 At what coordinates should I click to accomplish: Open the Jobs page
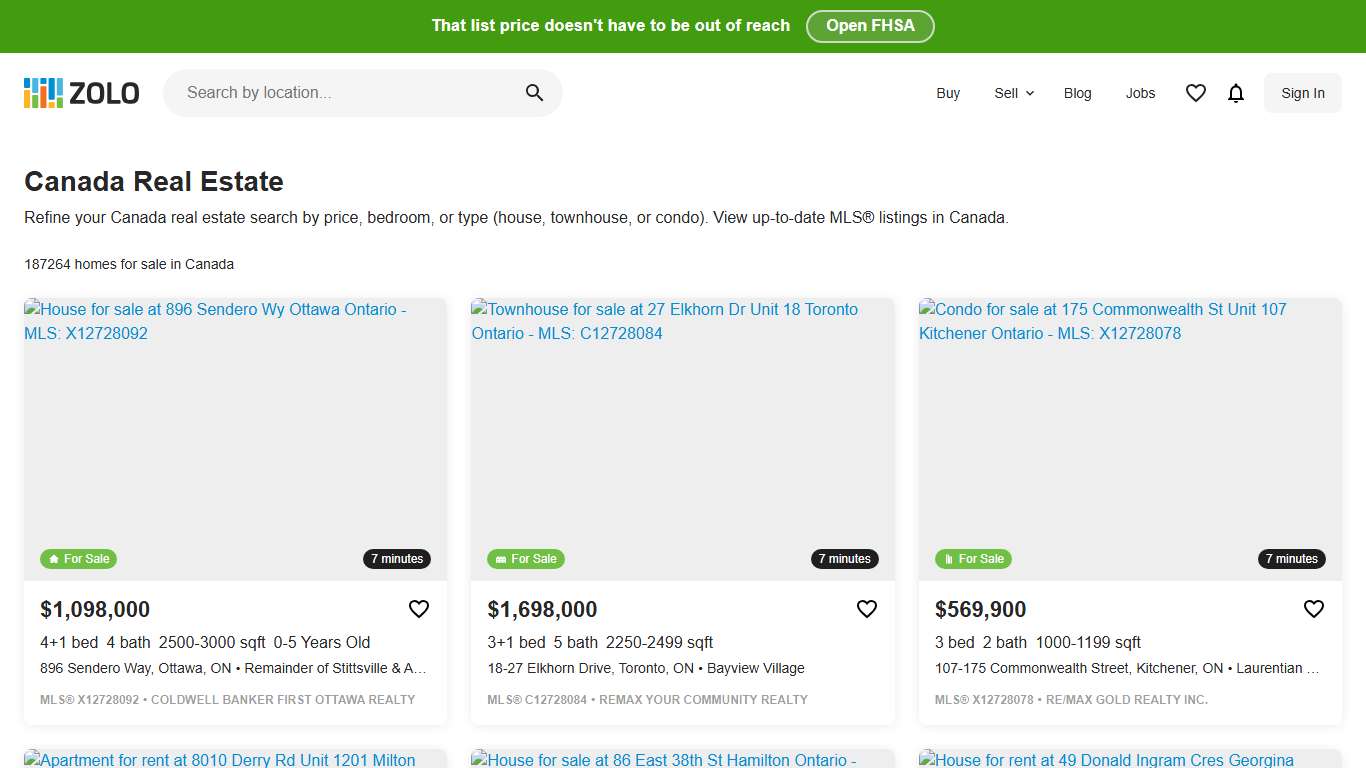[1140, 93]
